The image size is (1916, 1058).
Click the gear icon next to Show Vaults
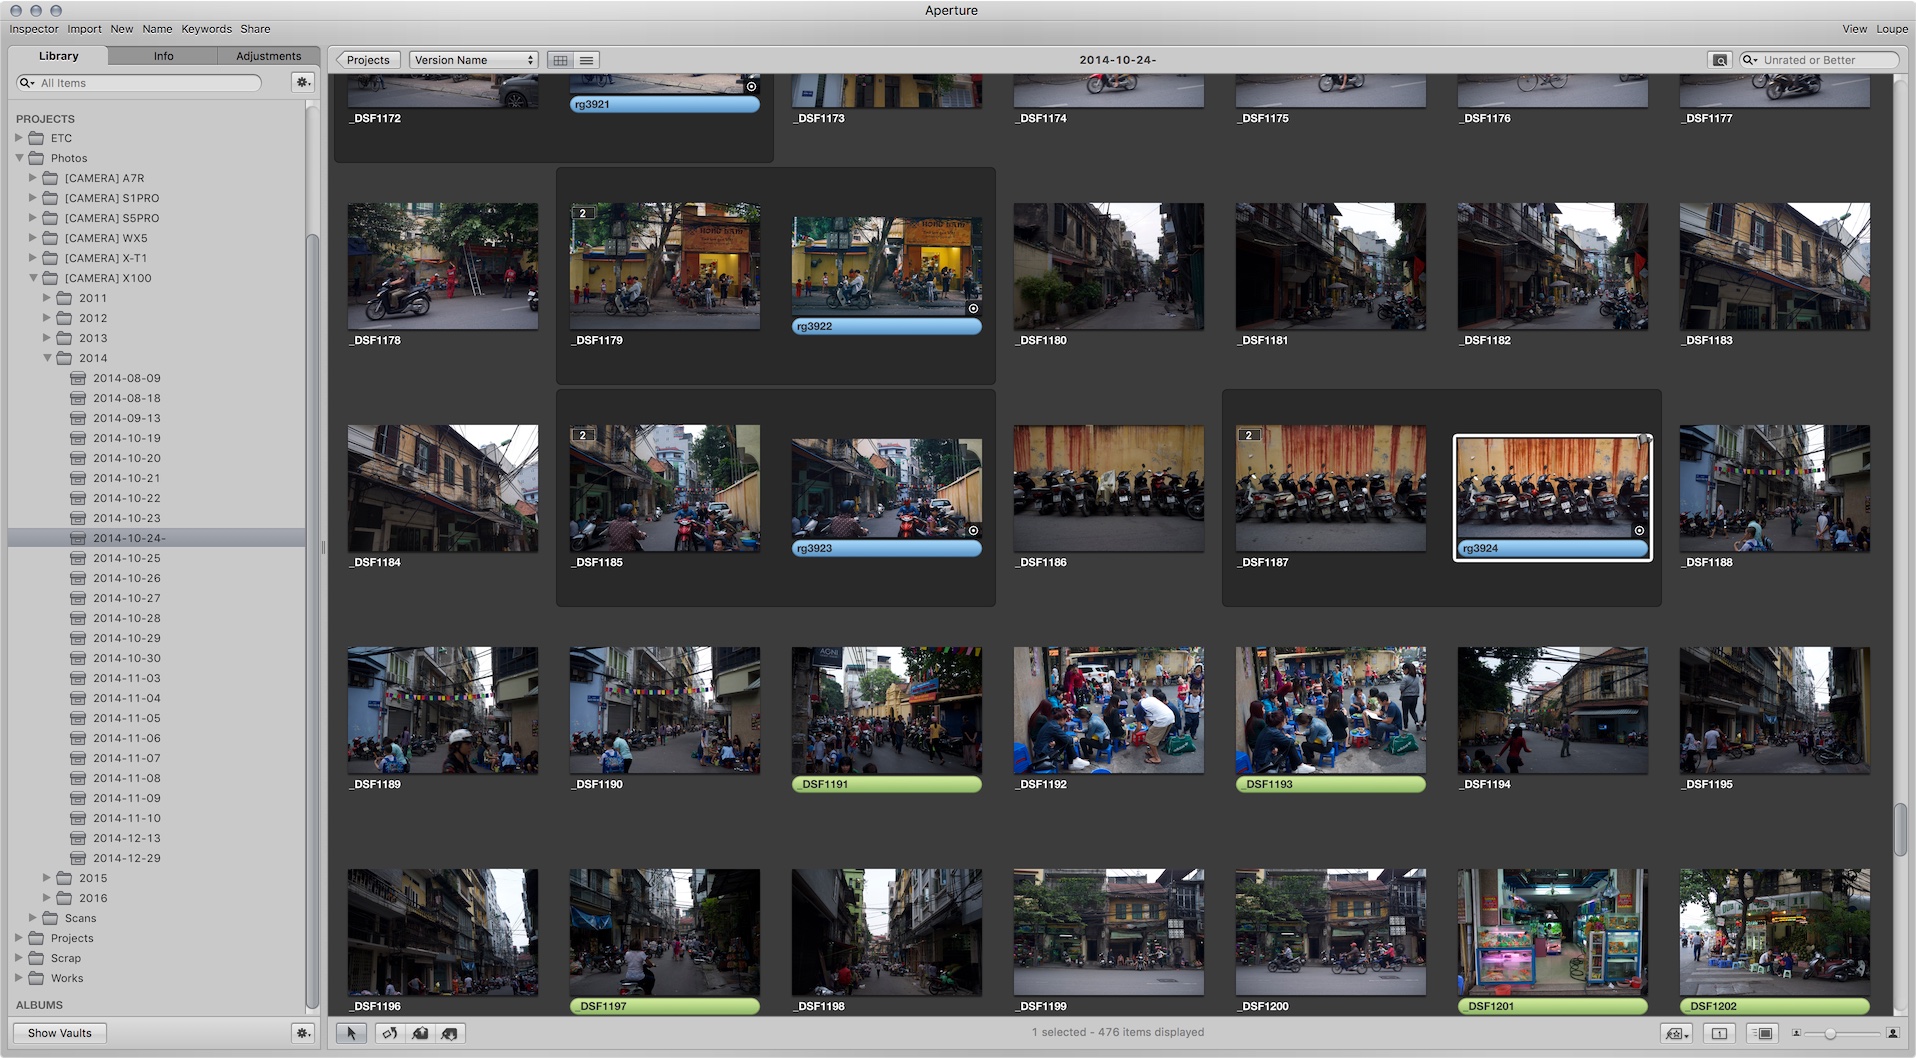(x=303, y=1033)
